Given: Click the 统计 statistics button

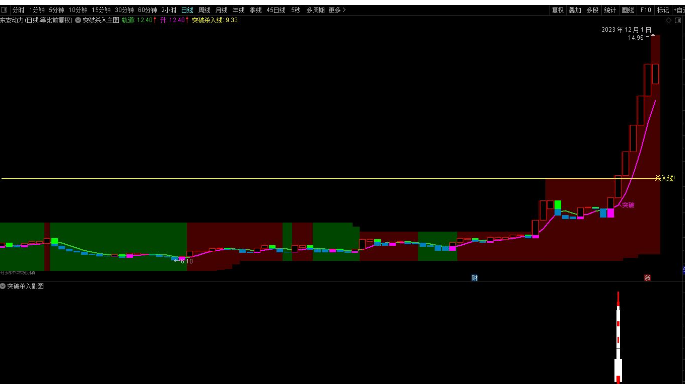Looking at the screenshot, I should point(610,10).
